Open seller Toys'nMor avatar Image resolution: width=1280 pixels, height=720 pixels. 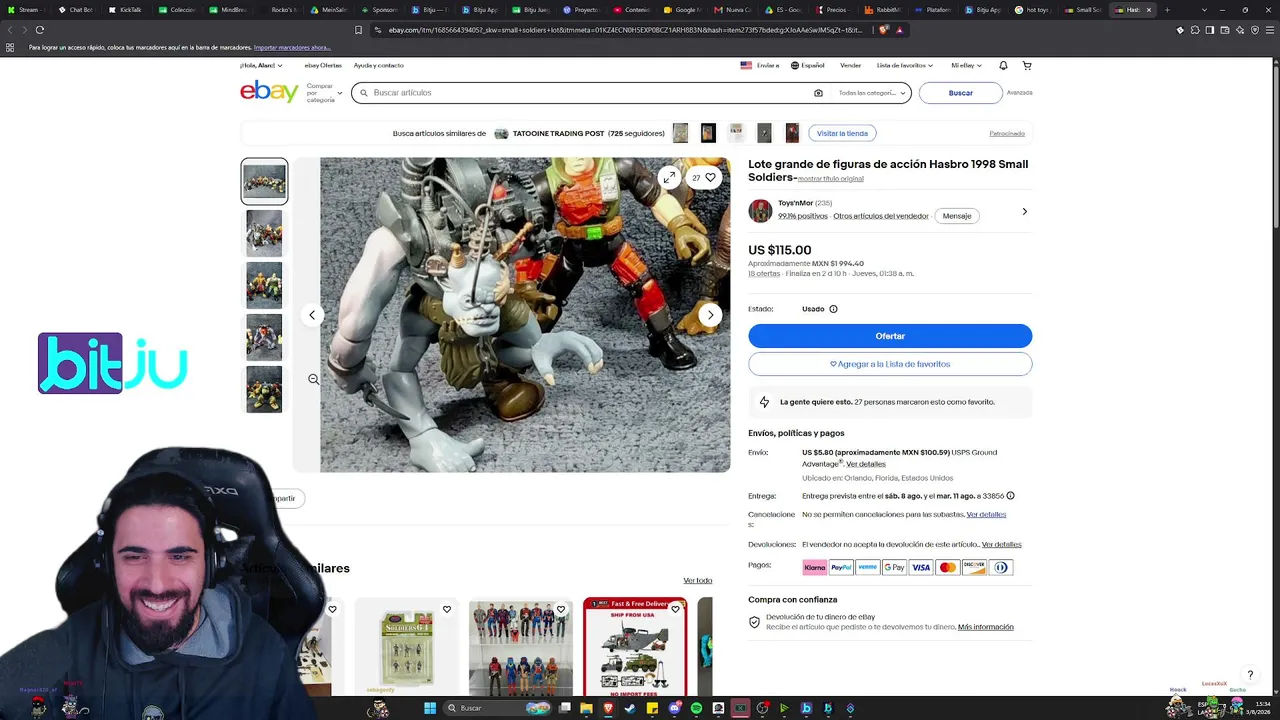tap(760, 211)
